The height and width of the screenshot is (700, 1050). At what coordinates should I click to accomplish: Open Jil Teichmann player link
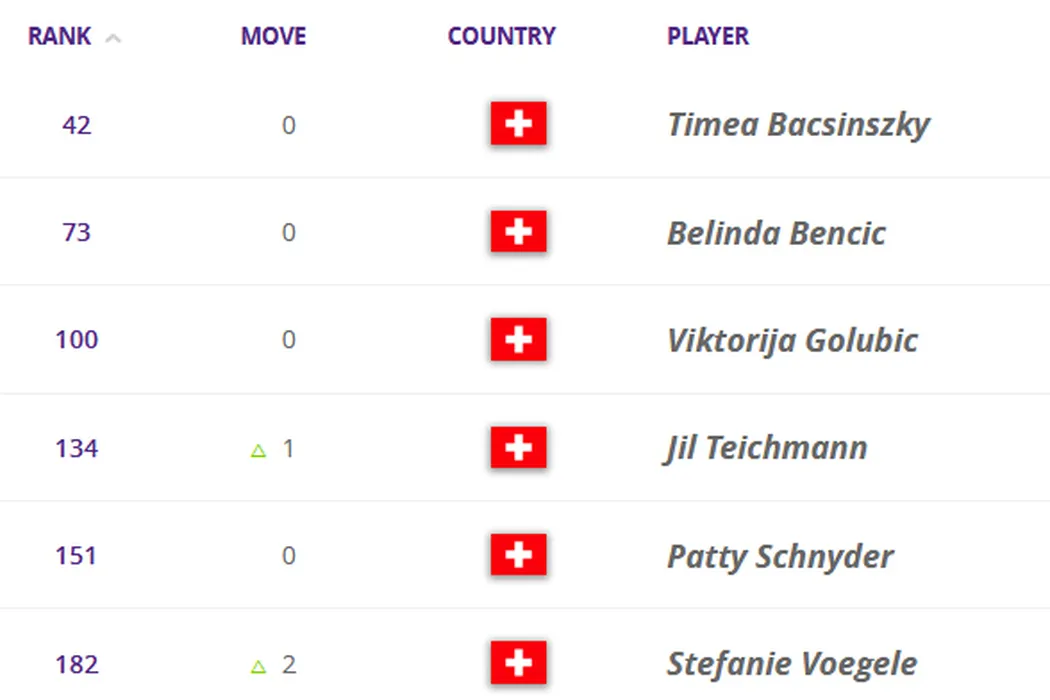(x=767, y=448)
